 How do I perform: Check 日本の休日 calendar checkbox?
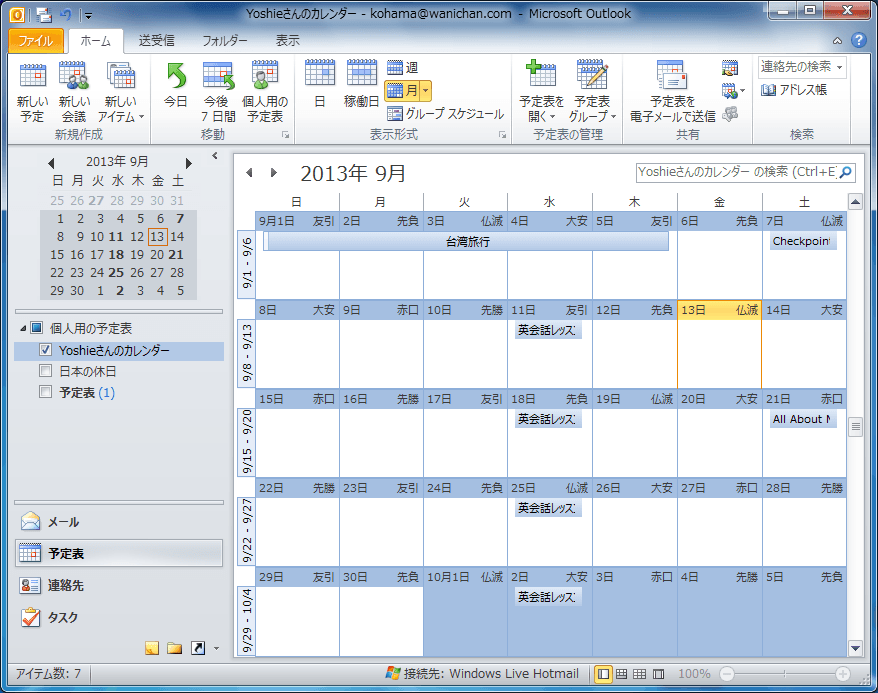pyautogui.click(x=46, y=371)
